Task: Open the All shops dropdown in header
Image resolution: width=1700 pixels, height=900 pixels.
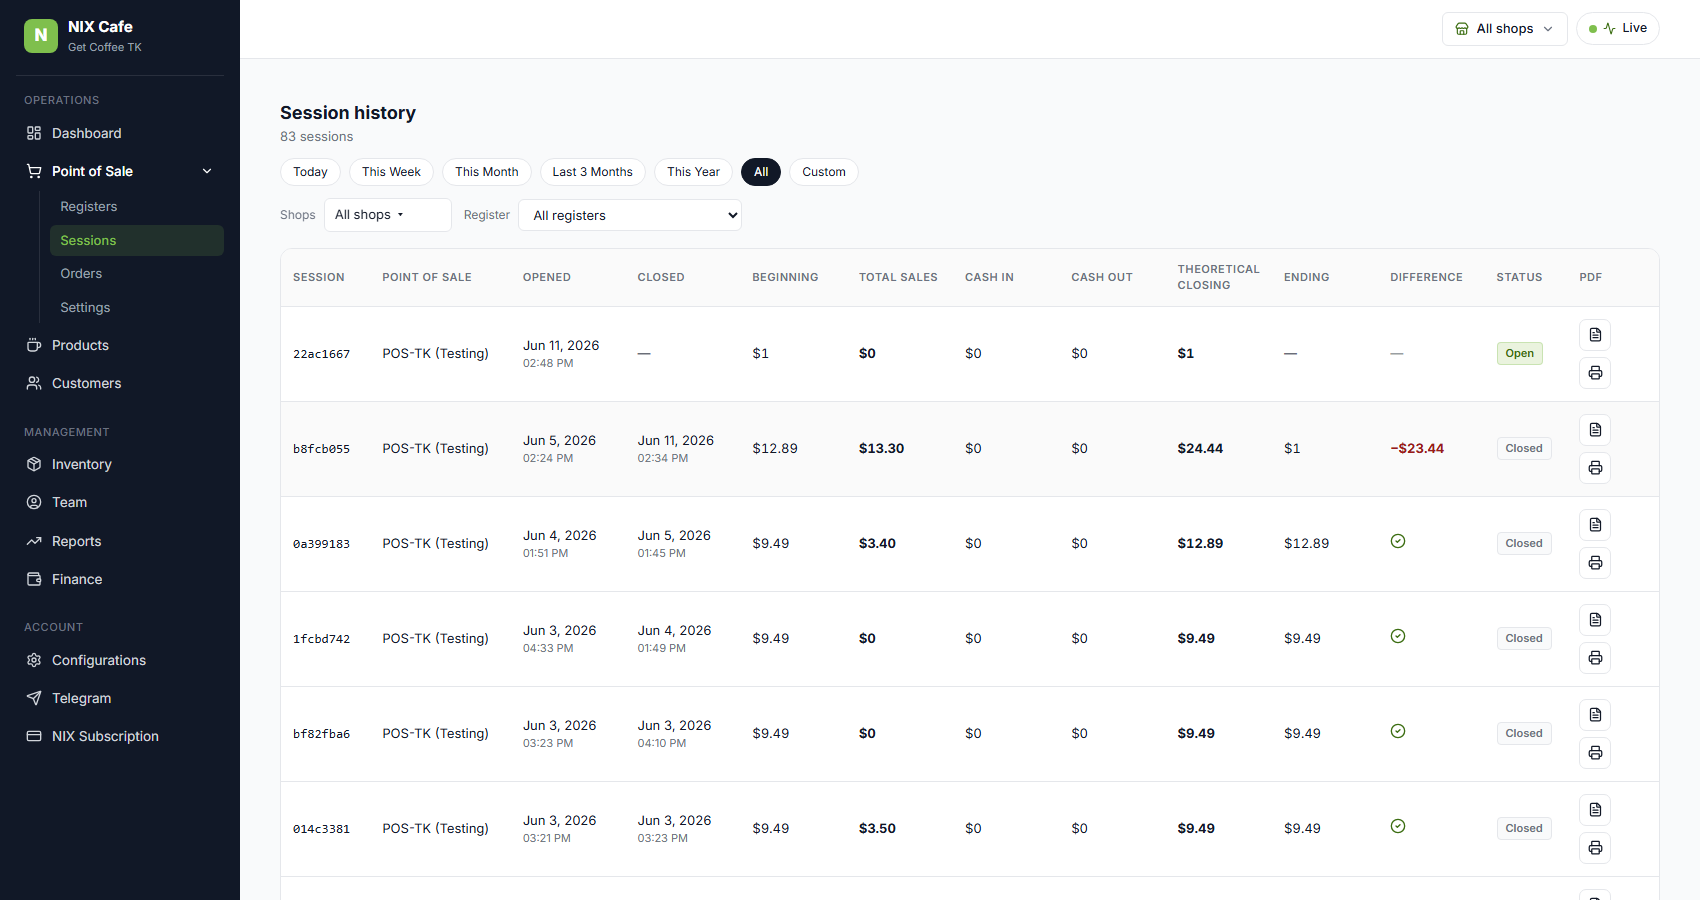Action: pos(1504,29)
